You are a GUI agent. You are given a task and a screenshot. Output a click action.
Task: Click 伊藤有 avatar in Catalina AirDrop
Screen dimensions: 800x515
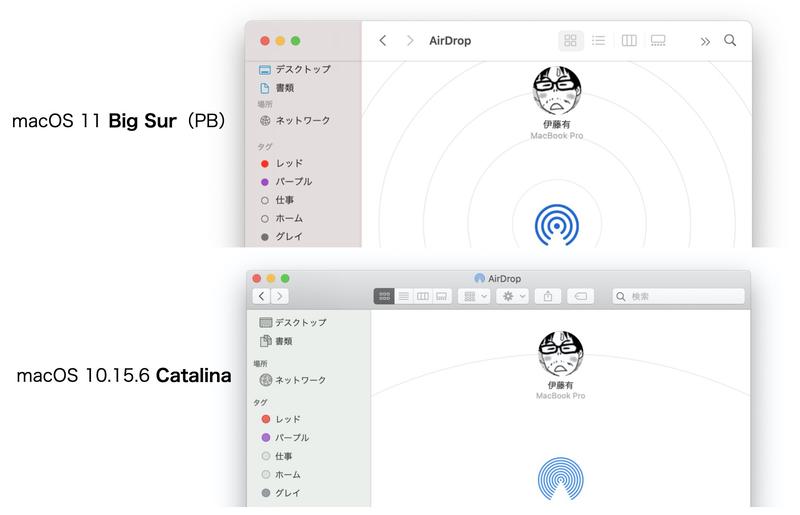(561, 354)
